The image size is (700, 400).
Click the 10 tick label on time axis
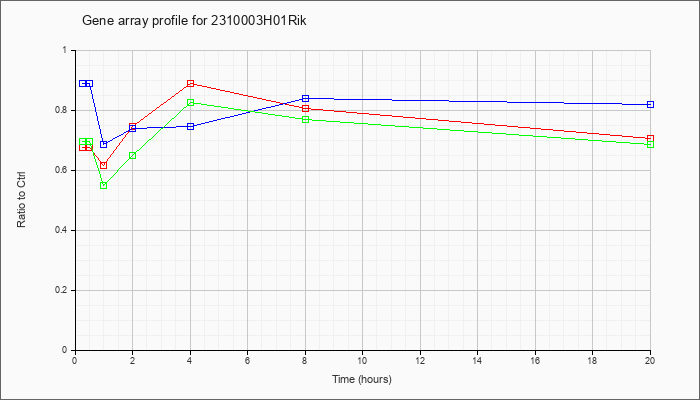[362, 360]
